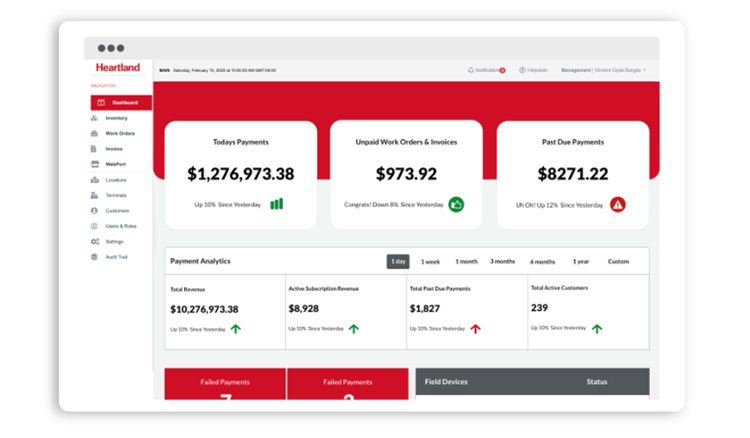Click the Inventory icon in sidebar

(95, 118)
